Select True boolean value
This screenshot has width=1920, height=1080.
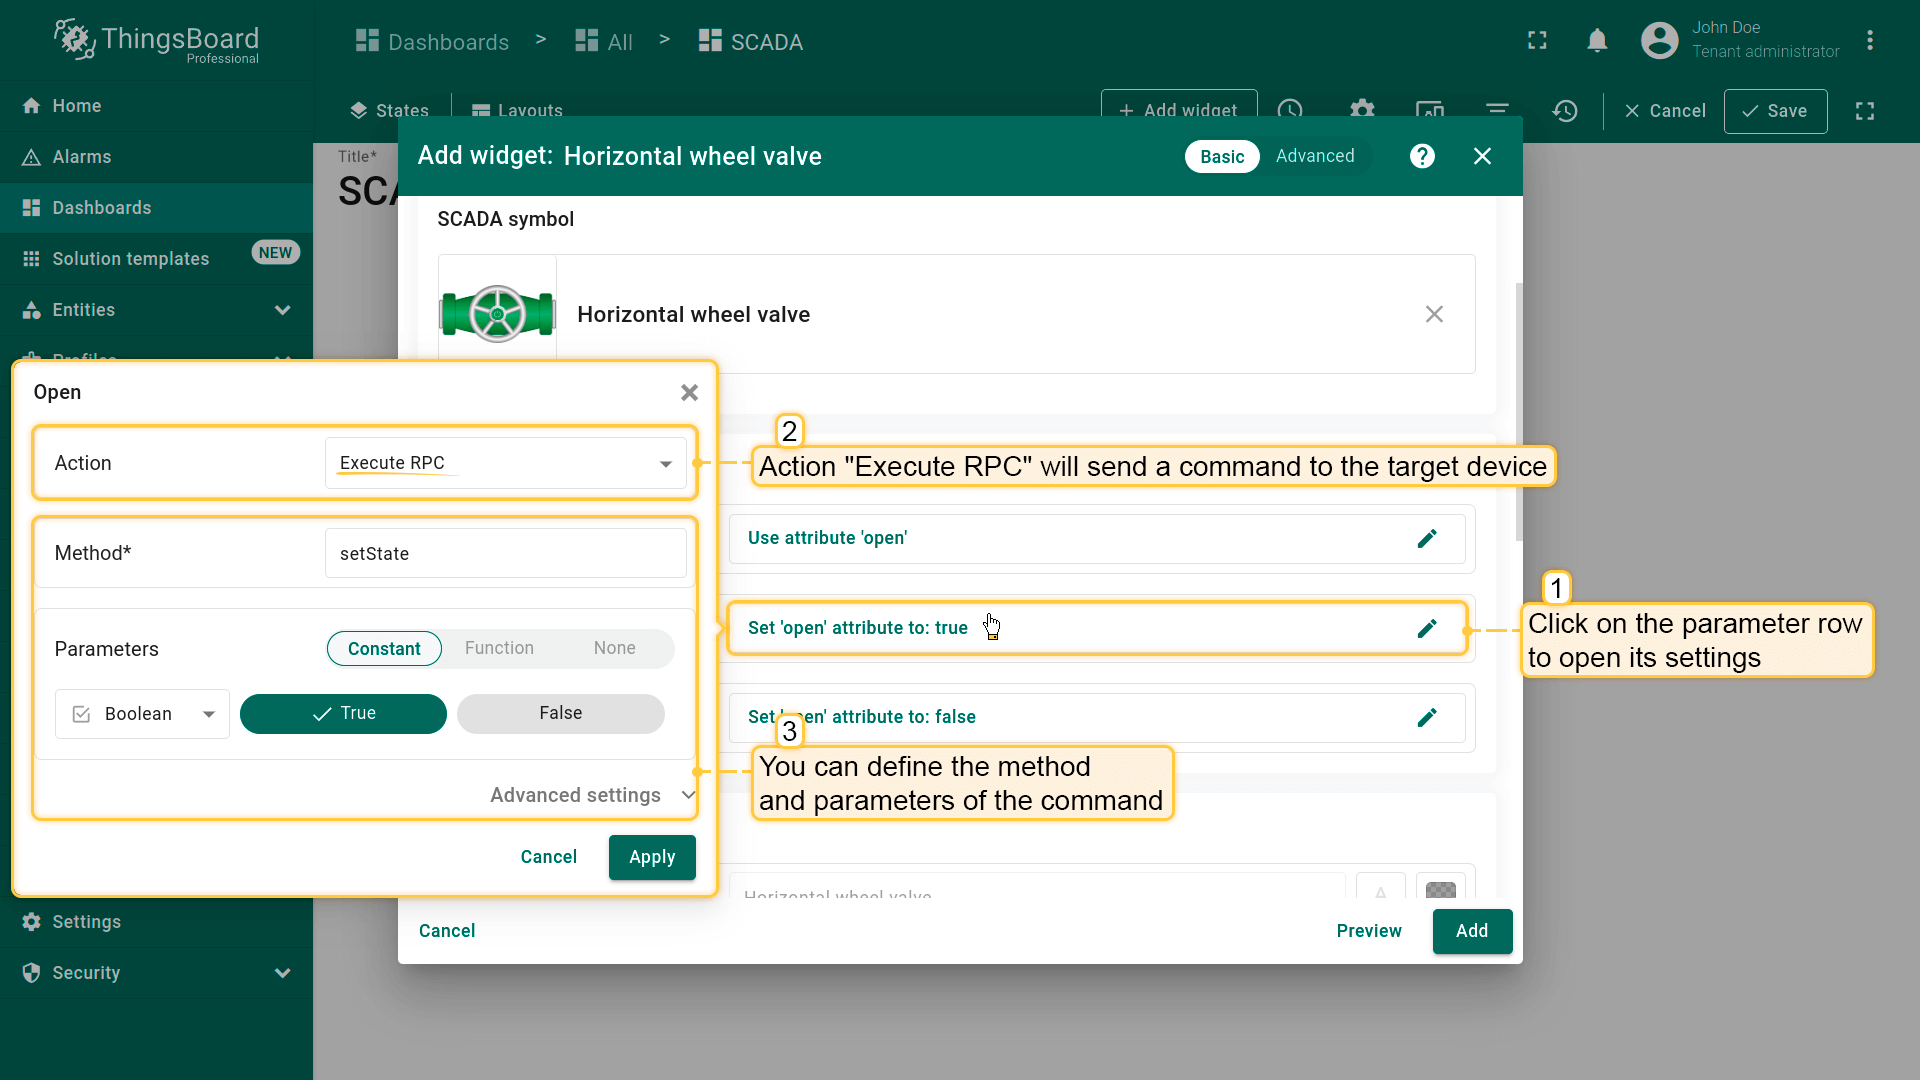(343, 714)
